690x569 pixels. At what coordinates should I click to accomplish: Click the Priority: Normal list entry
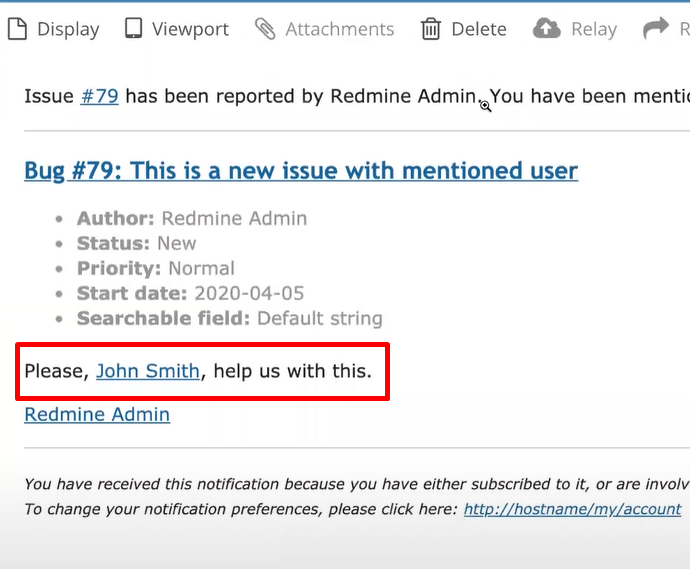(x=156, y=268)
